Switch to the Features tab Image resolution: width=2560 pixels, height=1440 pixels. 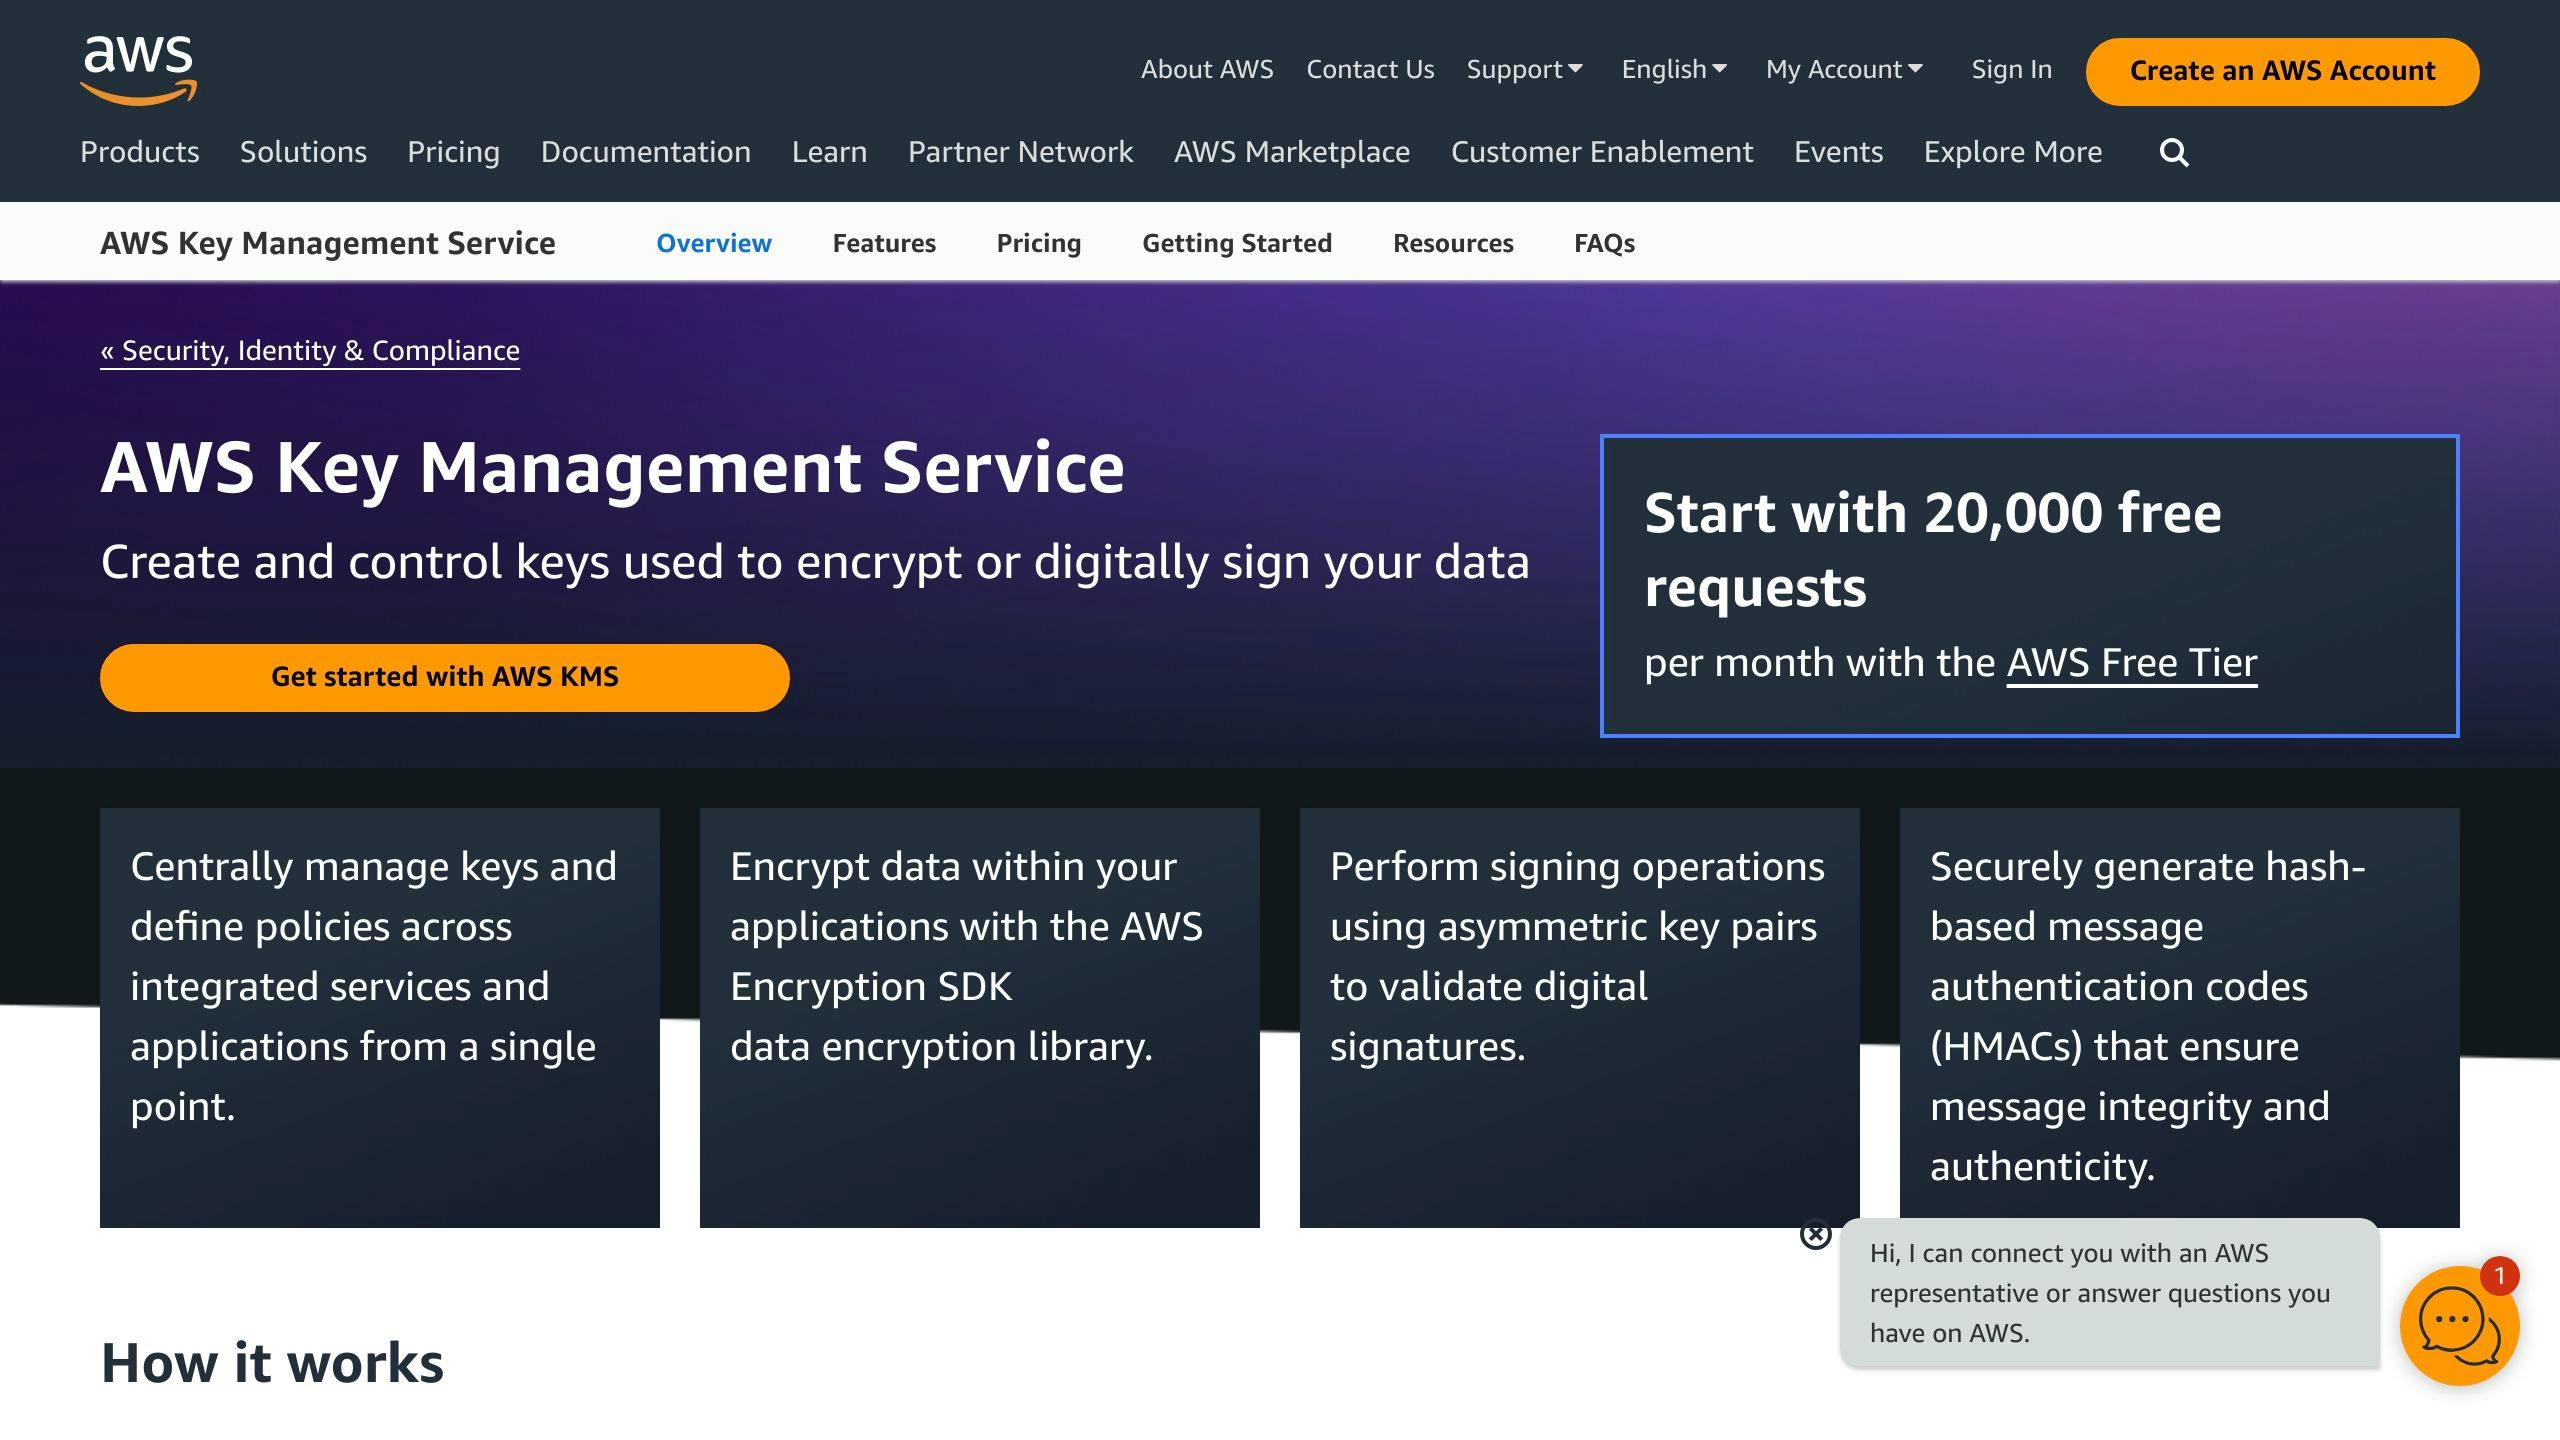(x=884, y=243)
